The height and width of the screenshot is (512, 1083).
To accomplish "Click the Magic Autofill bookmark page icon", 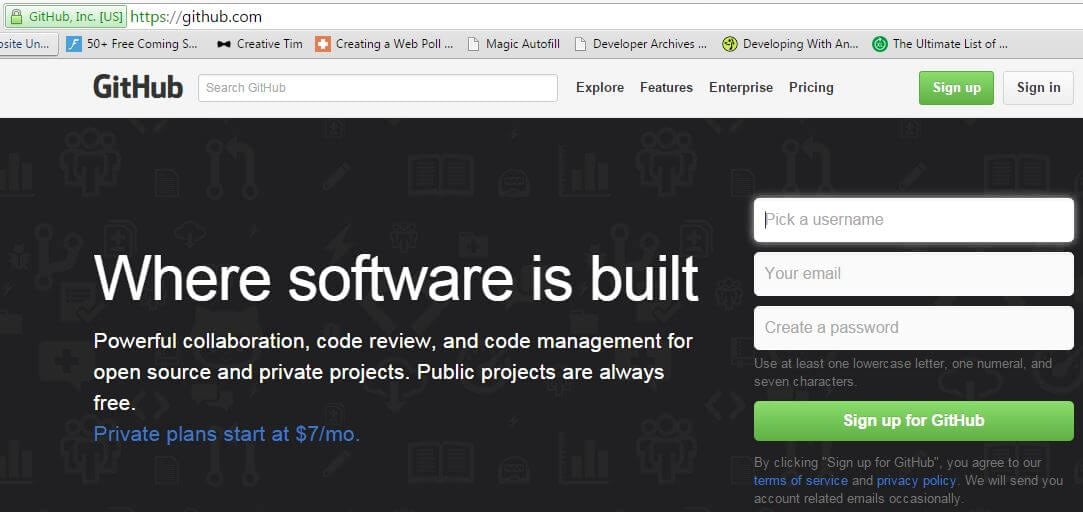I will click(x=473, y=44).
